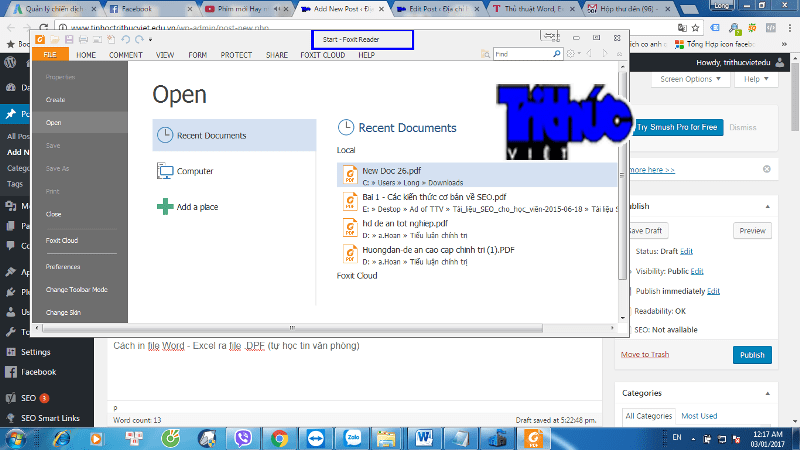Open TeamViewer from the taskbar
Viewport: 800px width, 450px height.
coord(316,438)
